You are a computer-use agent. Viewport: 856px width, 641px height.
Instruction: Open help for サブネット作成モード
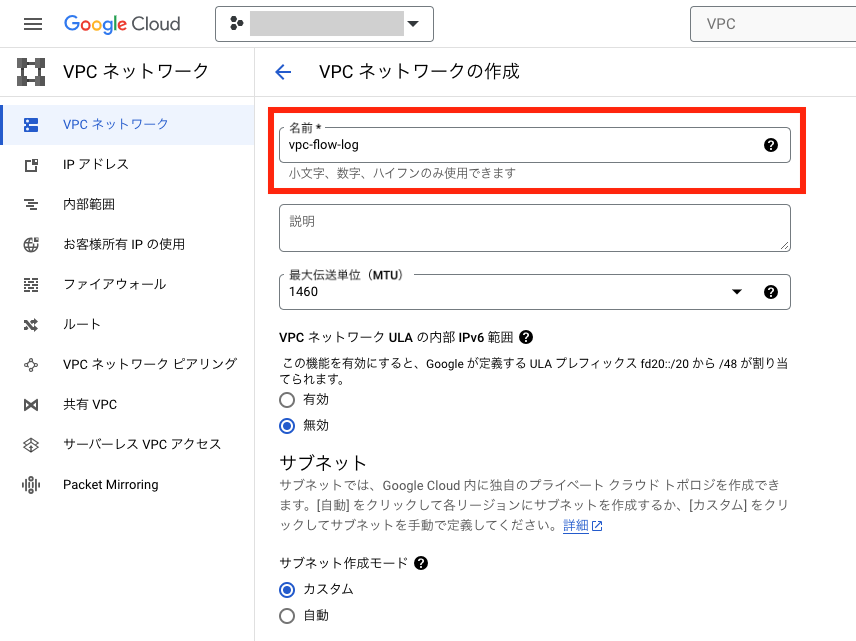click(421, 563)
